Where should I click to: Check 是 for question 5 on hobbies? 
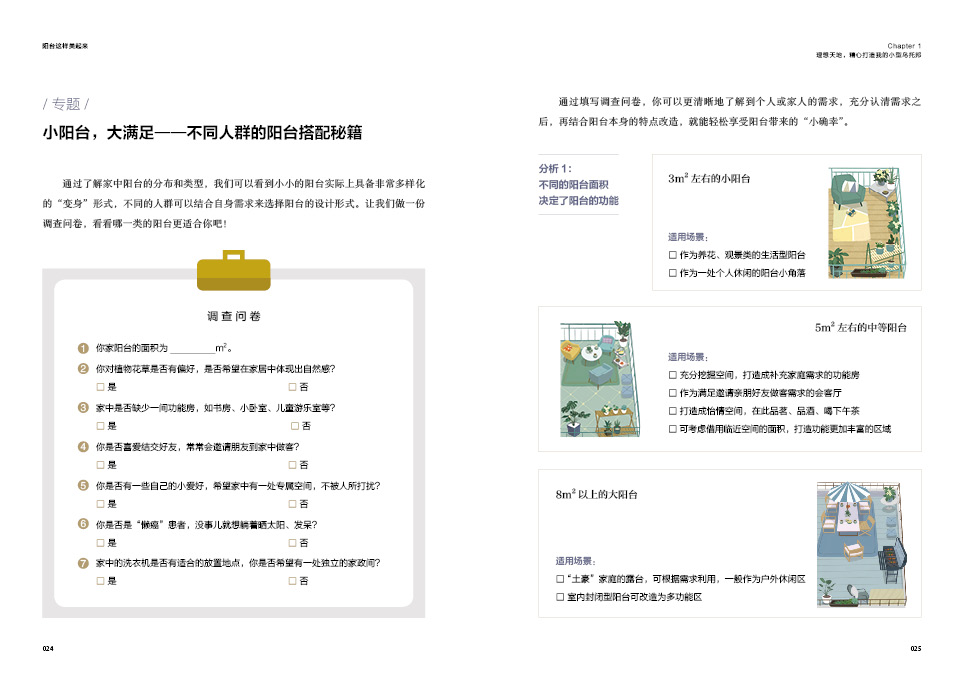tap(100, 504)
